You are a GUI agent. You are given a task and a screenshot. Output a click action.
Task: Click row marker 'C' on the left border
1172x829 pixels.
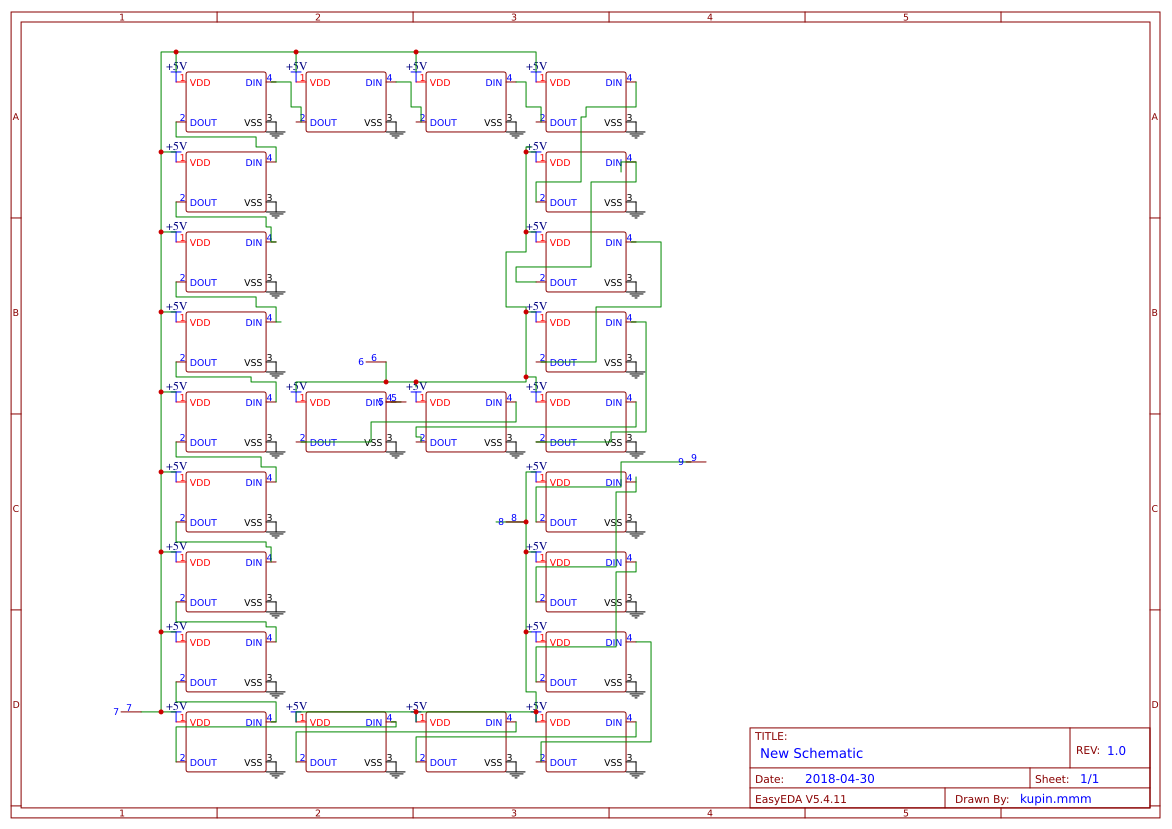click(16, 508)
